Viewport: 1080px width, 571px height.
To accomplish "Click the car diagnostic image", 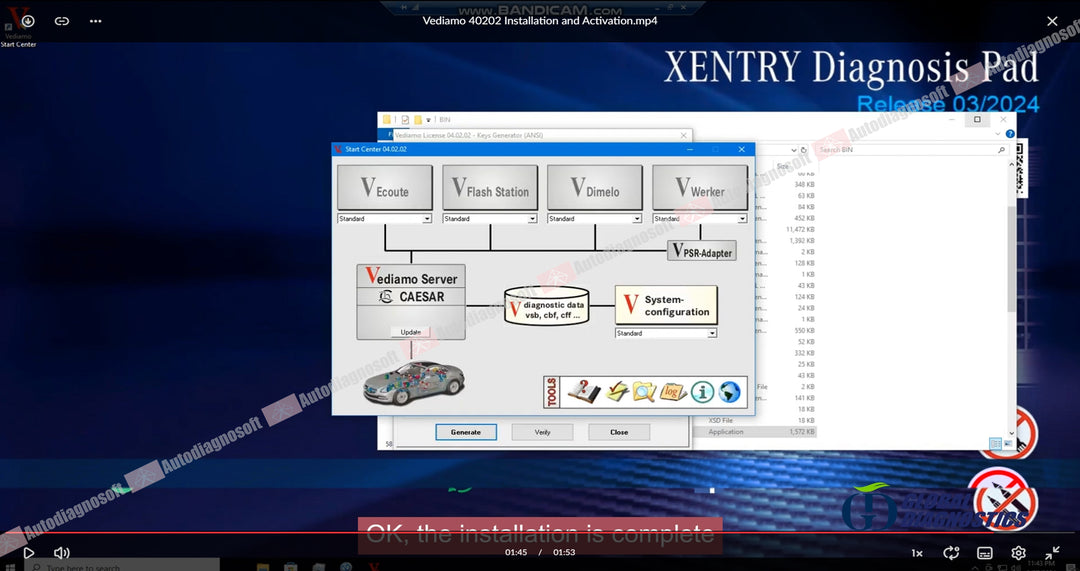I will pyautogui.click(x=414, y=382).
